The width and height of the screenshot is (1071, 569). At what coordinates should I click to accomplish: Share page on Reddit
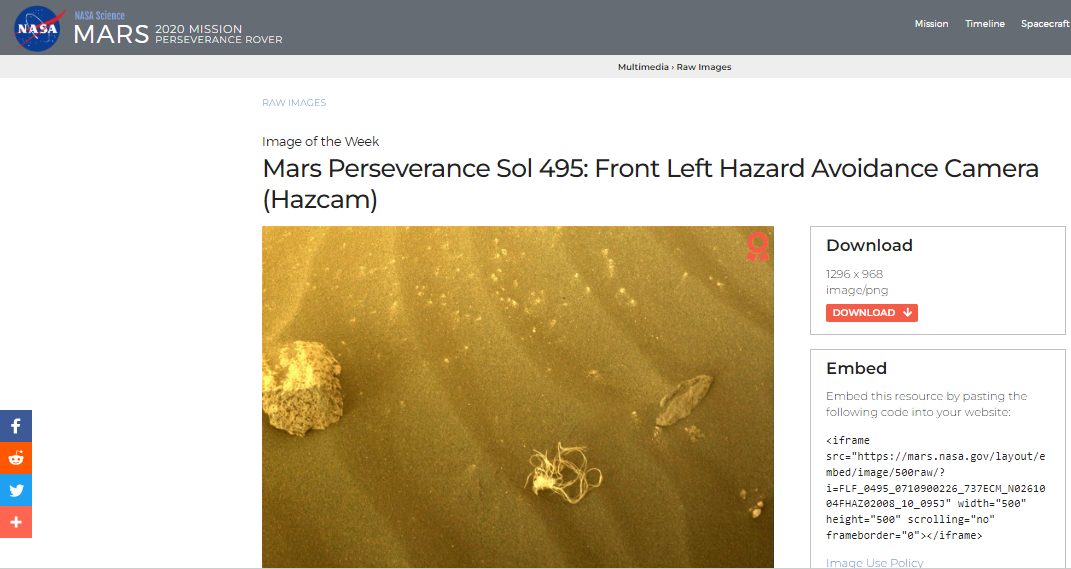(x=16, y=458)
